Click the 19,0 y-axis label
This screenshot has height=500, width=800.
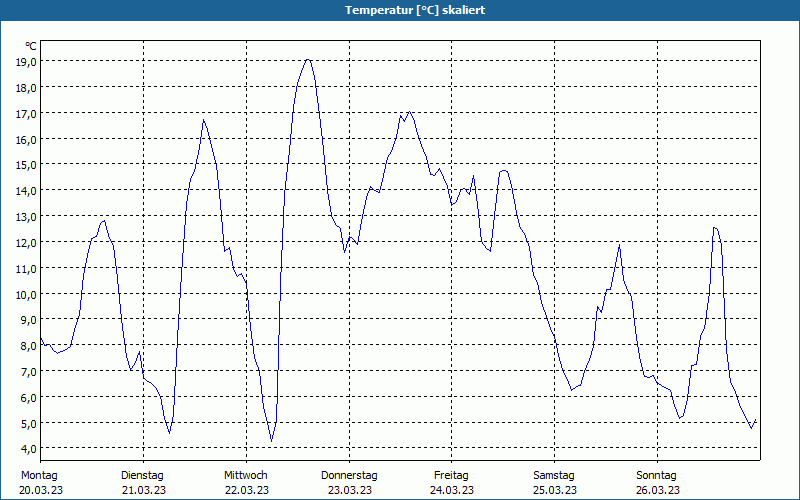[x=26, y=61]
